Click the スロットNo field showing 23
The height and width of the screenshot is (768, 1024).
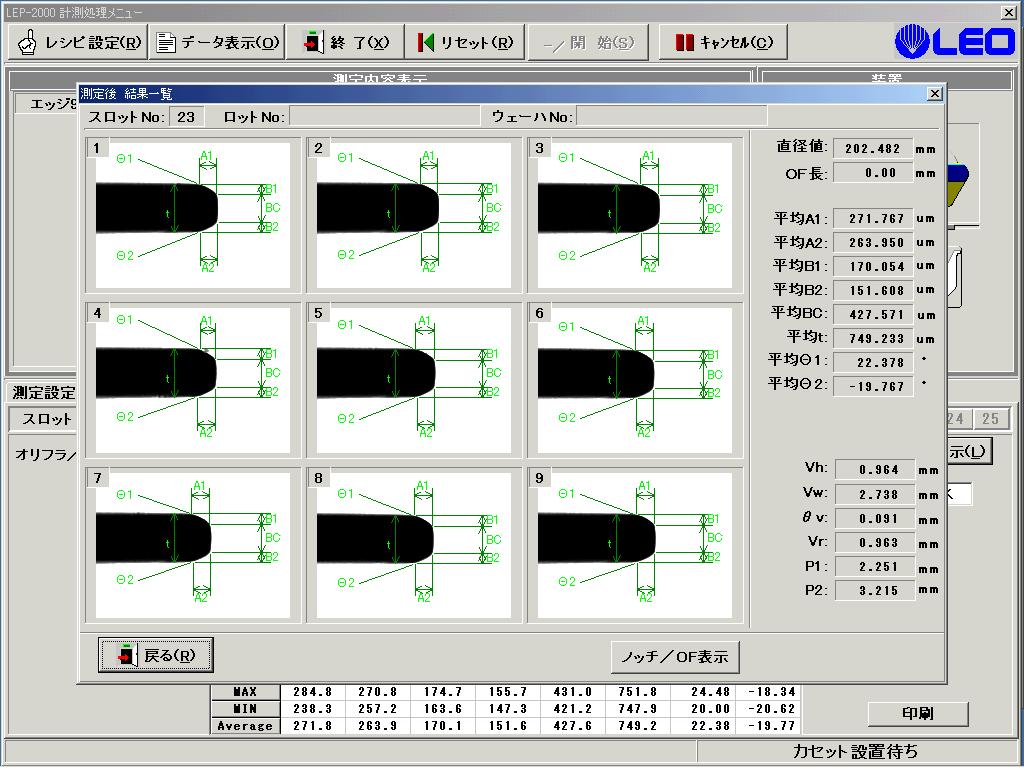[186, 117]
